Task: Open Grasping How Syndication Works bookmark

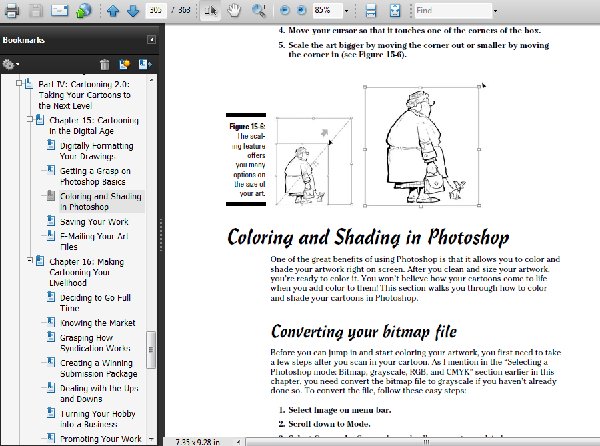Action: pyautogui.click(x=95, y=343)
